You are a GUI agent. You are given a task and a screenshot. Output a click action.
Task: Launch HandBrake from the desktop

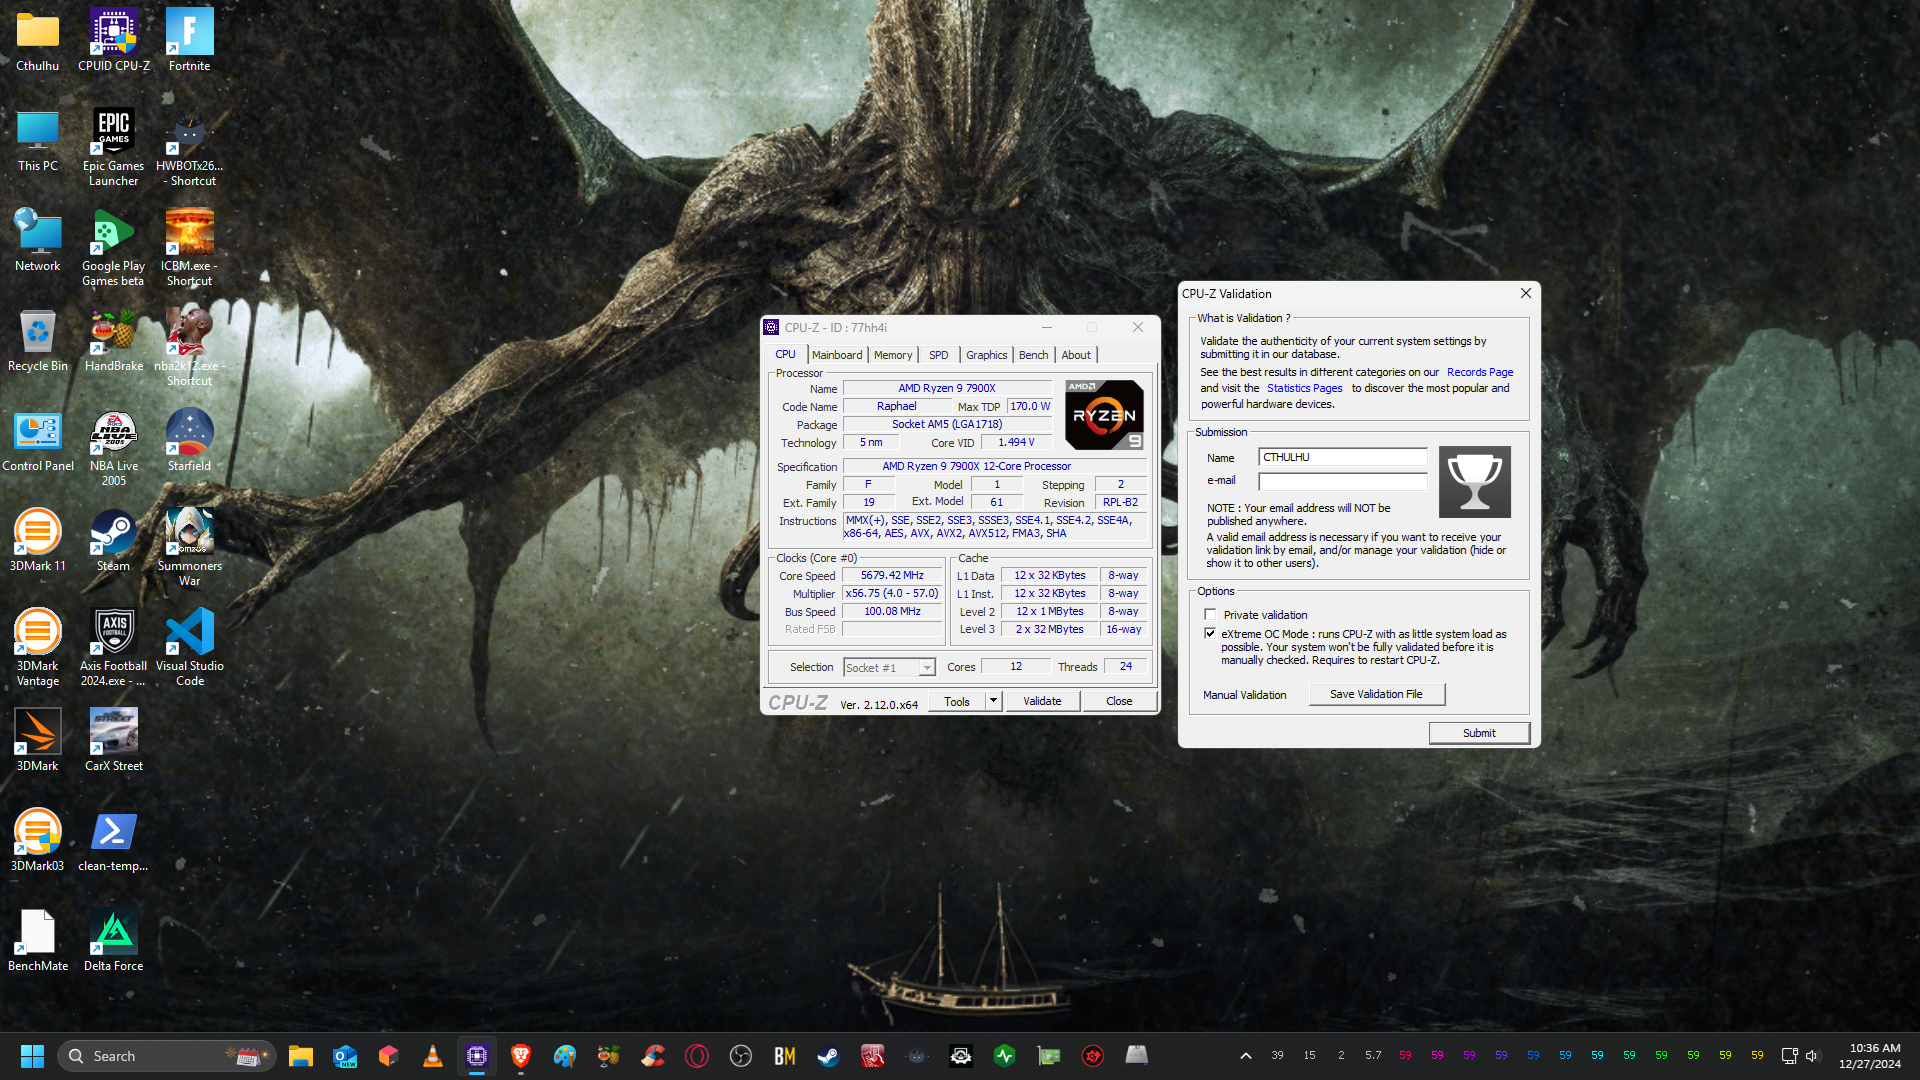114,341
